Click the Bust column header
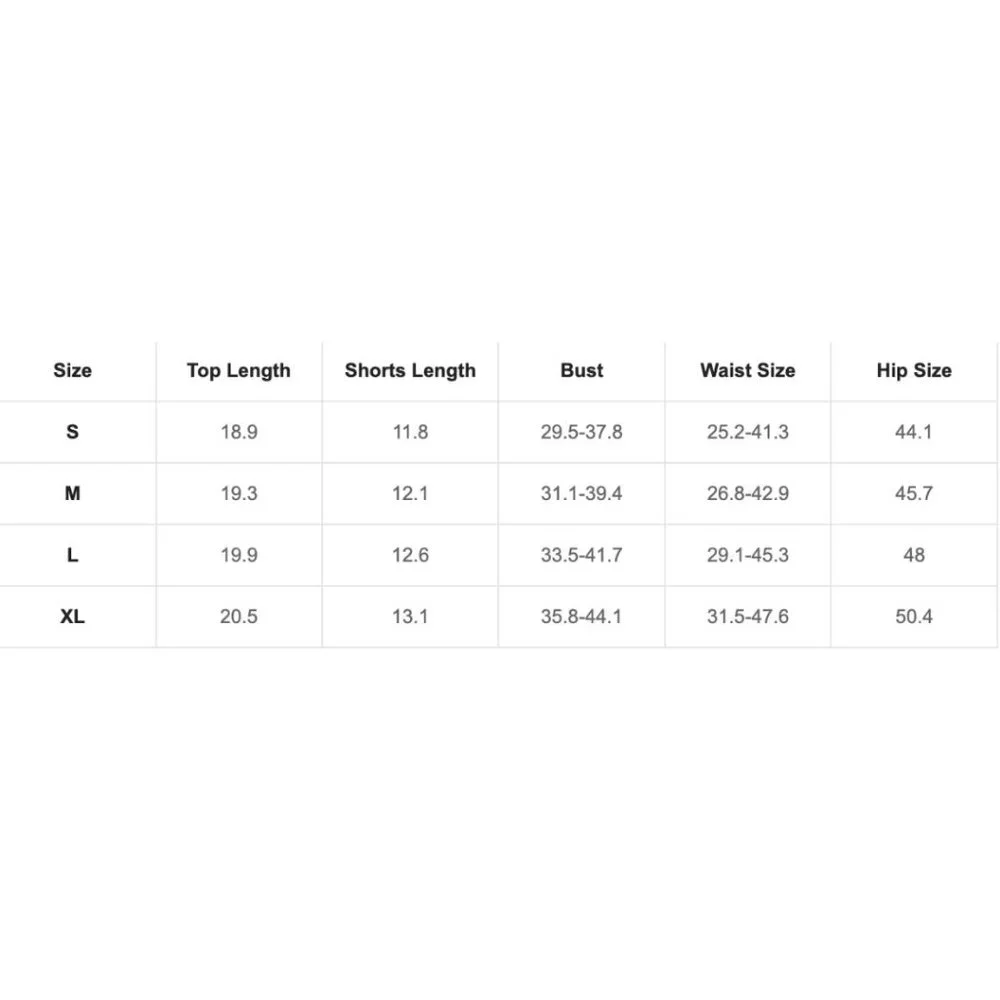The image size is (1000, 1000). point(582,371)
